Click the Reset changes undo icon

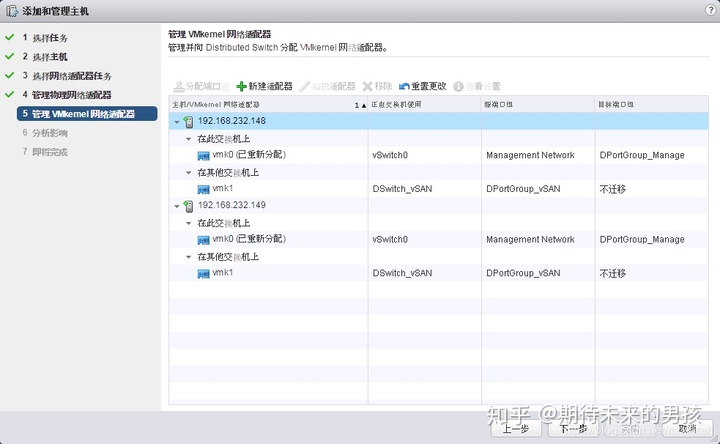tap(404, 86)
